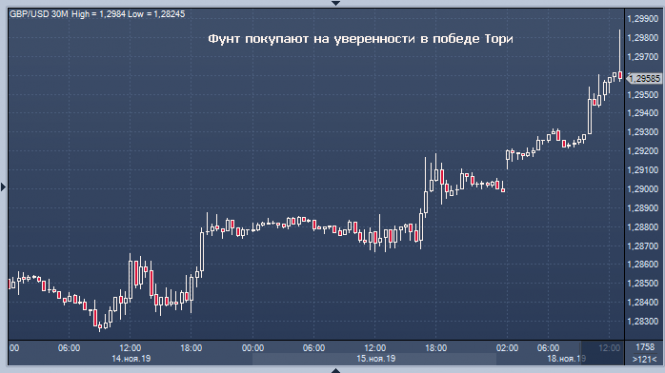Click the 1,28800 price axis label
Viewport: 665px width, 373px height.
tap(643, 227)
